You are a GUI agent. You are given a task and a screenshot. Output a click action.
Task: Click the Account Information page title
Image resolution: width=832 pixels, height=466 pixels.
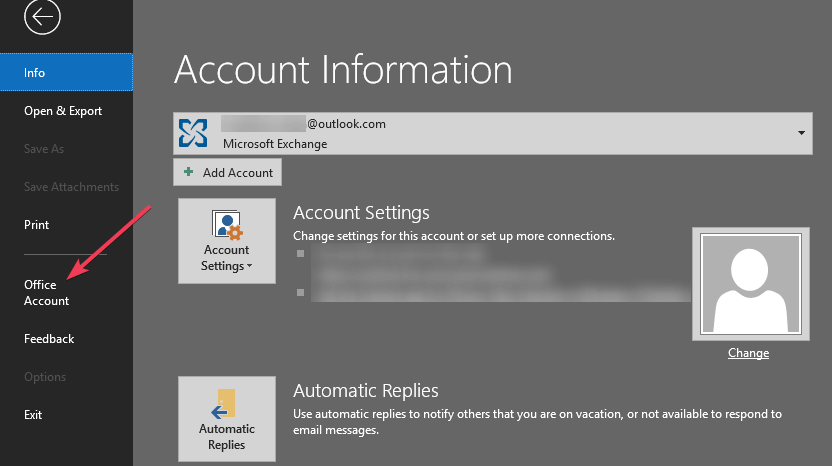(343, 70)
